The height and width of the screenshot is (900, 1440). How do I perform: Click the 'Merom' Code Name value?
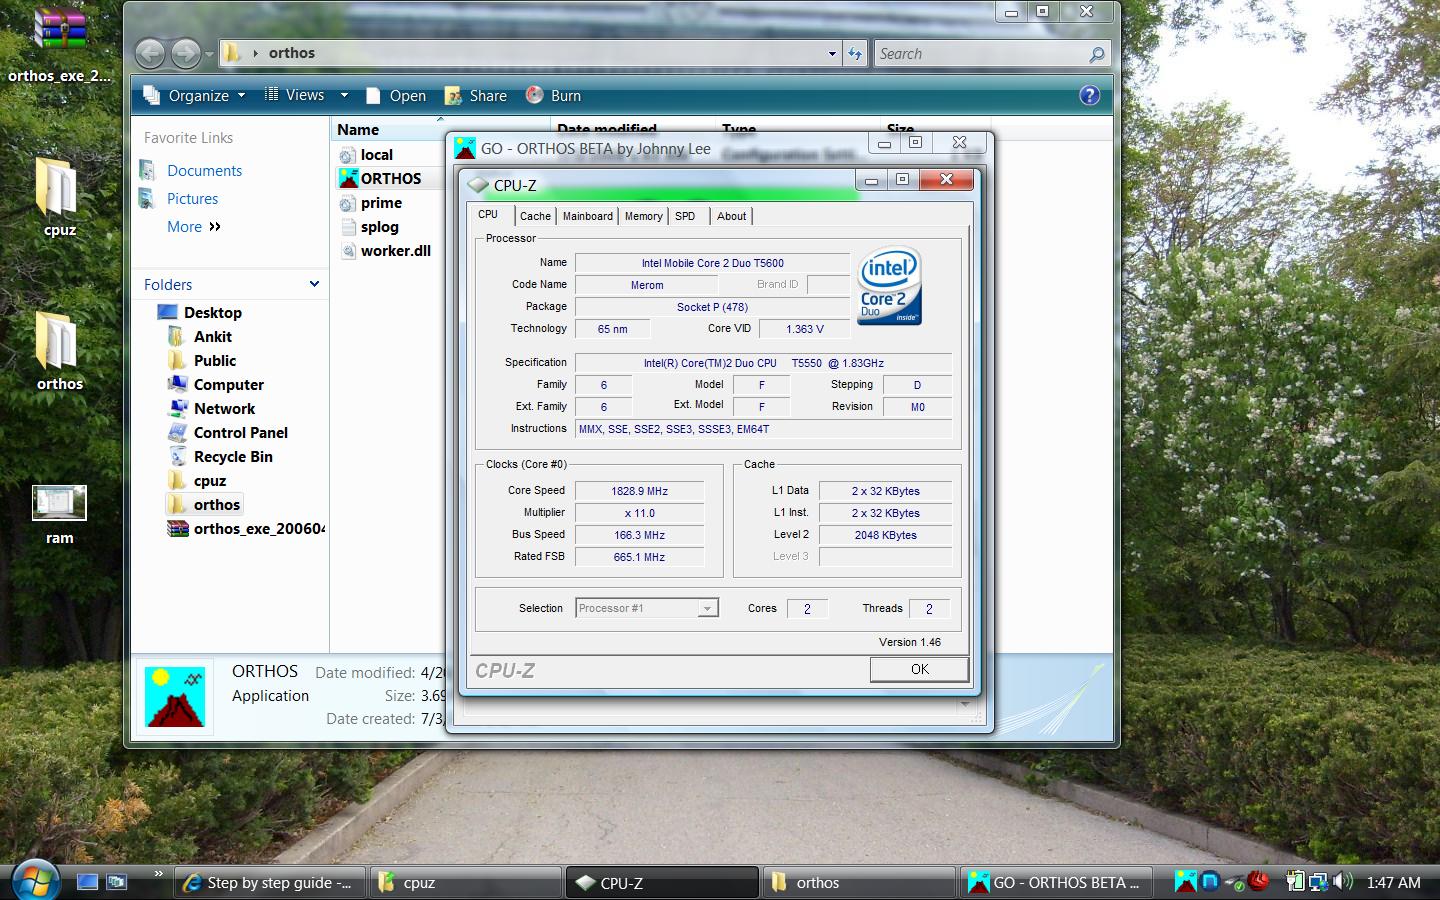coord(647,285)
